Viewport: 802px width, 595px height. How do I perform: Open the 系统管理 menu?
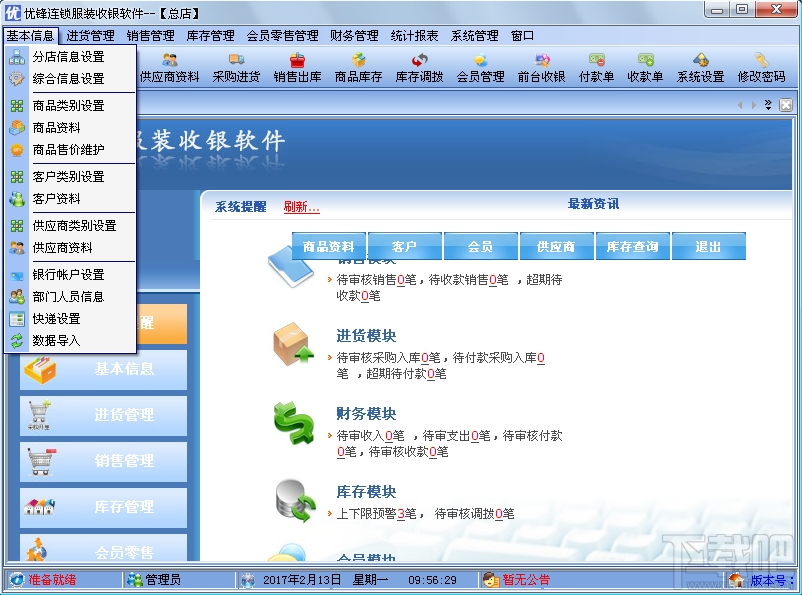click(x=474, y=36)
